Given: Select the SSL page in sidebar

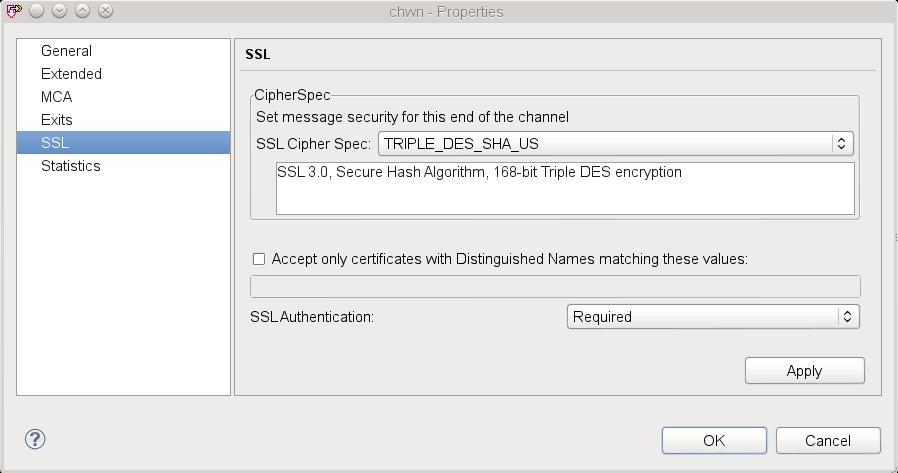Looking at the screenshot, I should pos(55,143).
